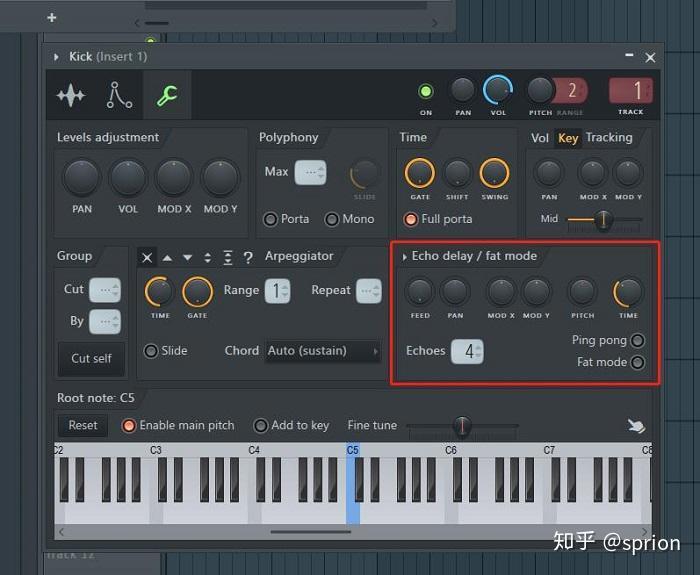The image size is (700, 575).
Task: Click Levels adjustment MOD Y knob
Action: pyautogui.click(x=220, y=177)
